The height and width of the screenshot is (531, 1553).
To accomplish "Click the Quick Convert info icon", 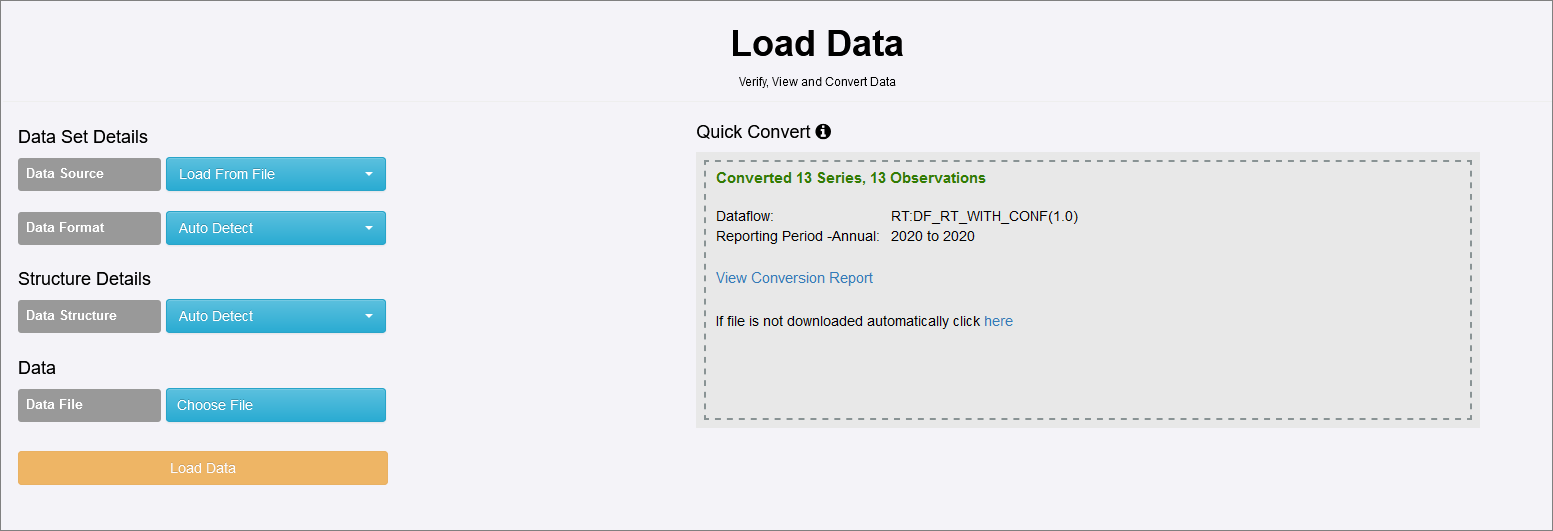I will pyautogui.click(x=823, y=132).
